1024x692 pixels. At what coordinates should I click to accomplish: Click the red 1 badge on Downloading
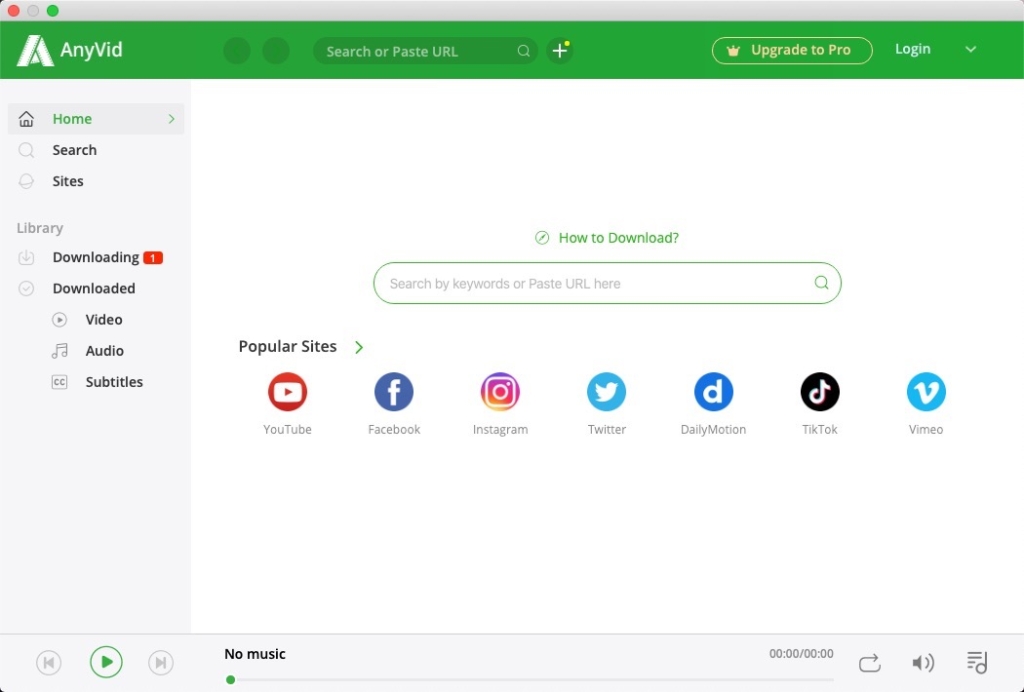[153, 258]
